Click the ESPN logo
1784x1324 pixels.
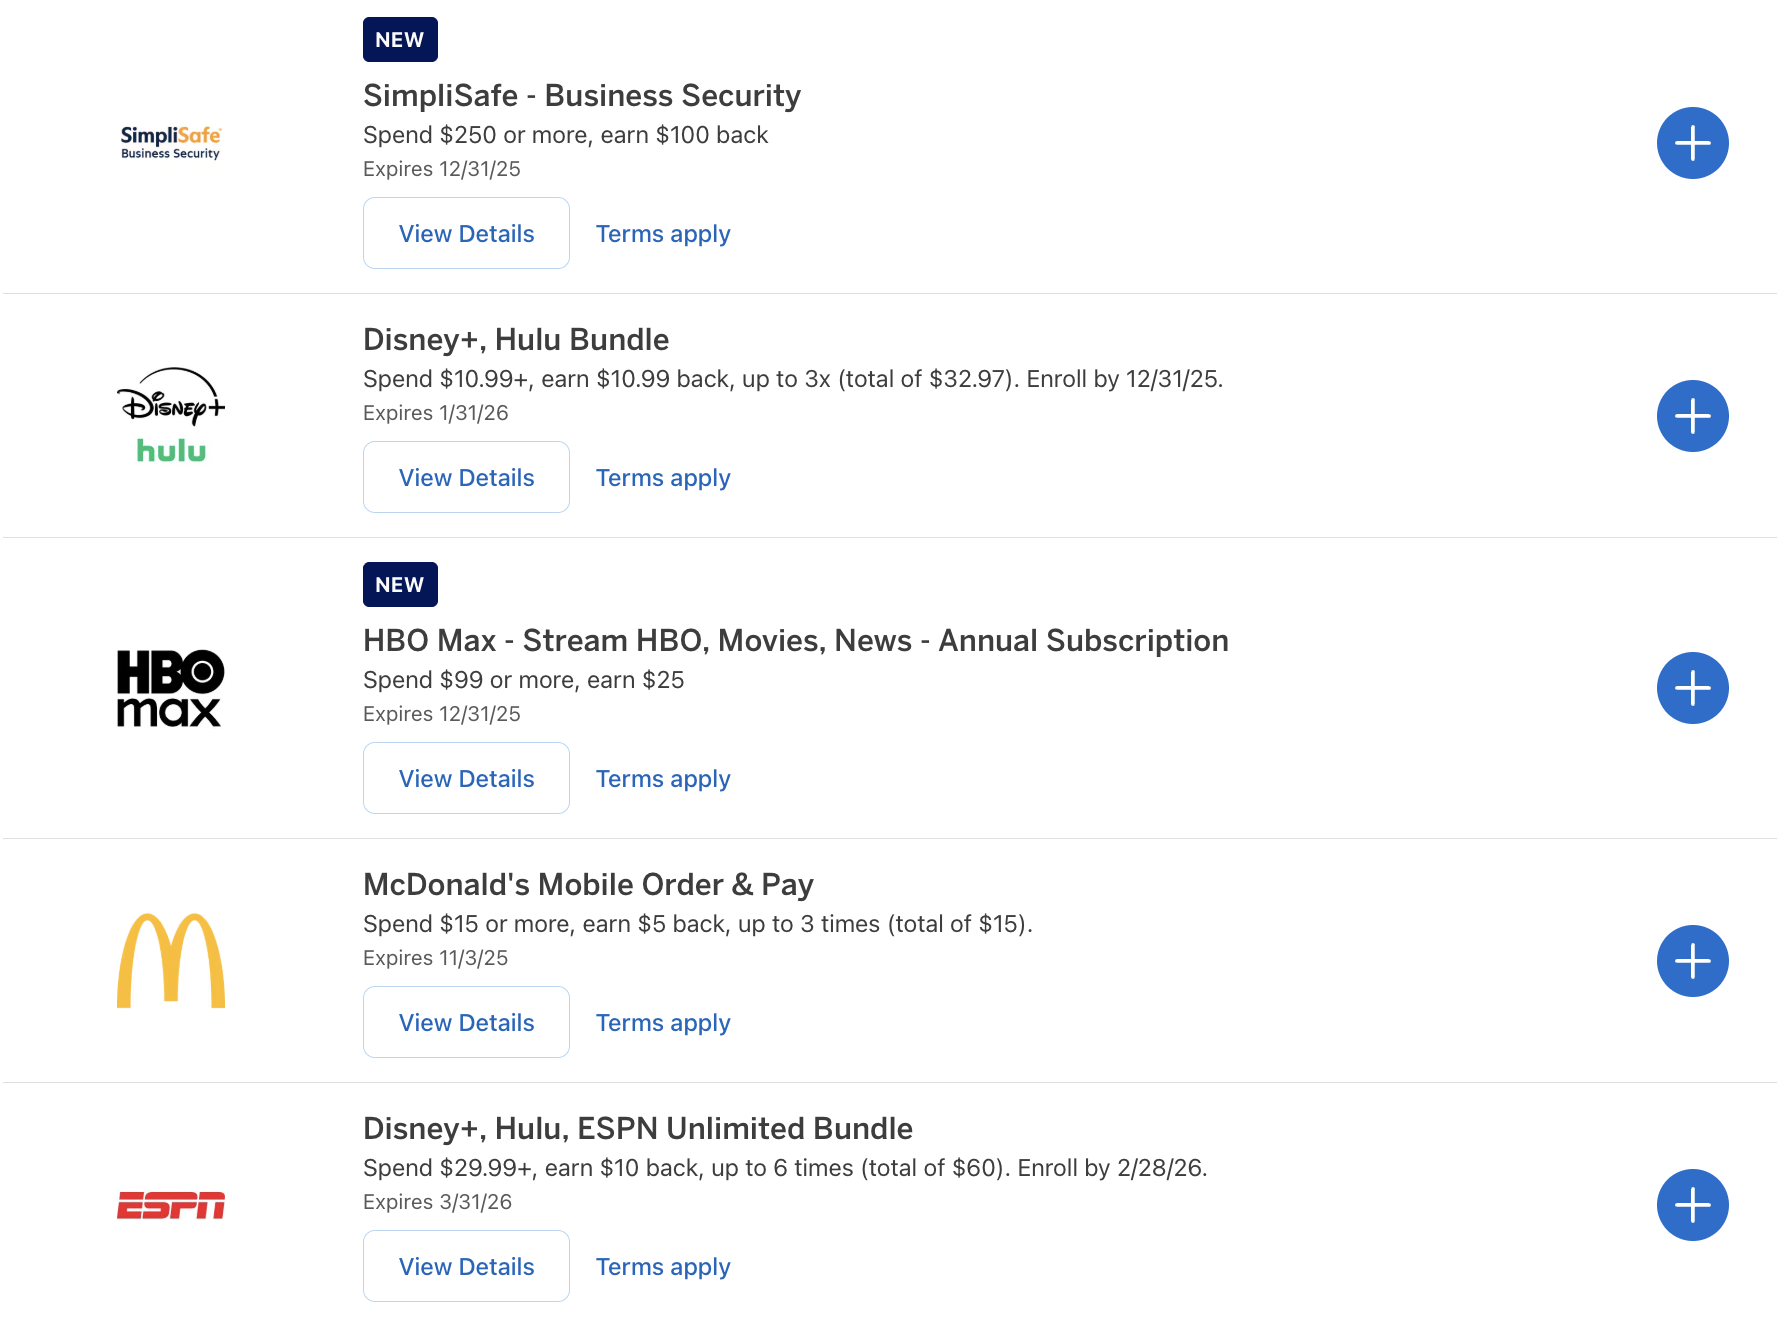[171, 1205]
